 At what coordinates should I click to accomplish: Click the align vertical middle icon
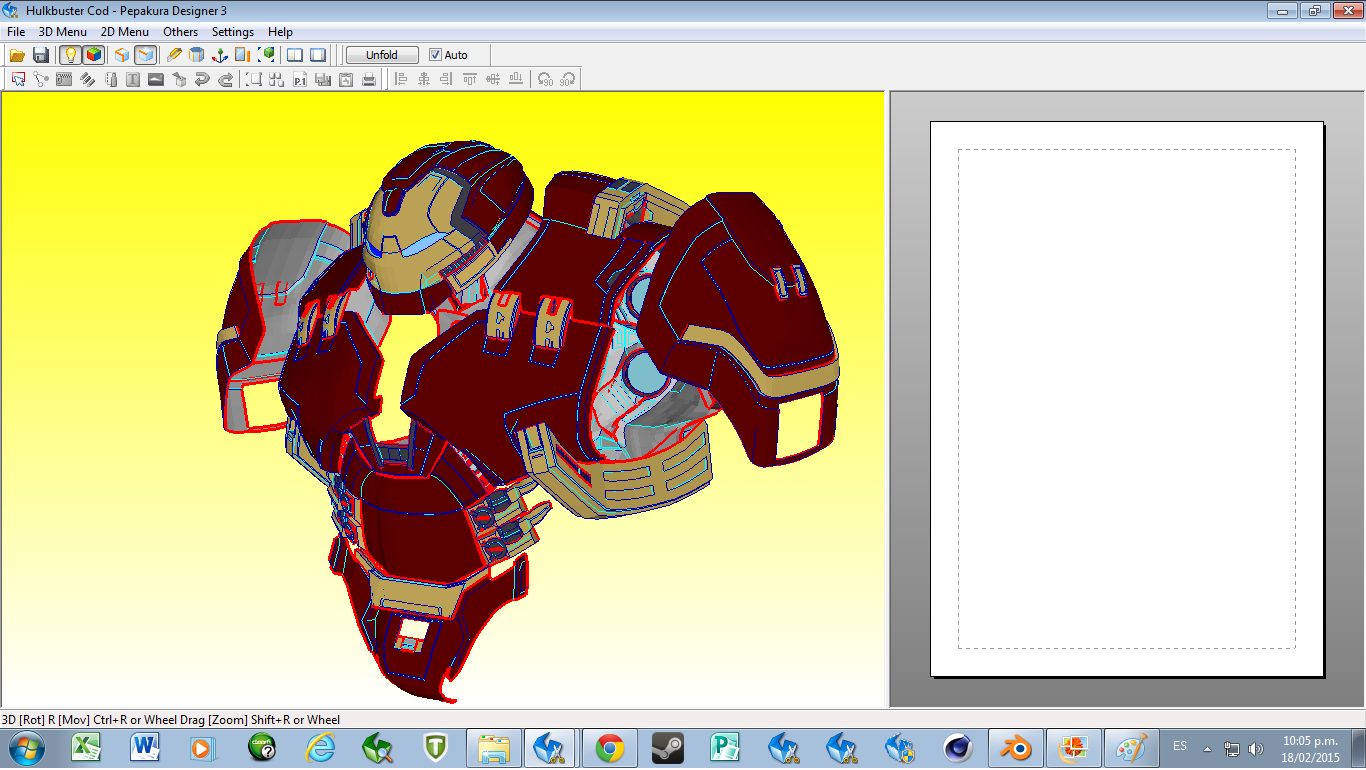[493, 79]
